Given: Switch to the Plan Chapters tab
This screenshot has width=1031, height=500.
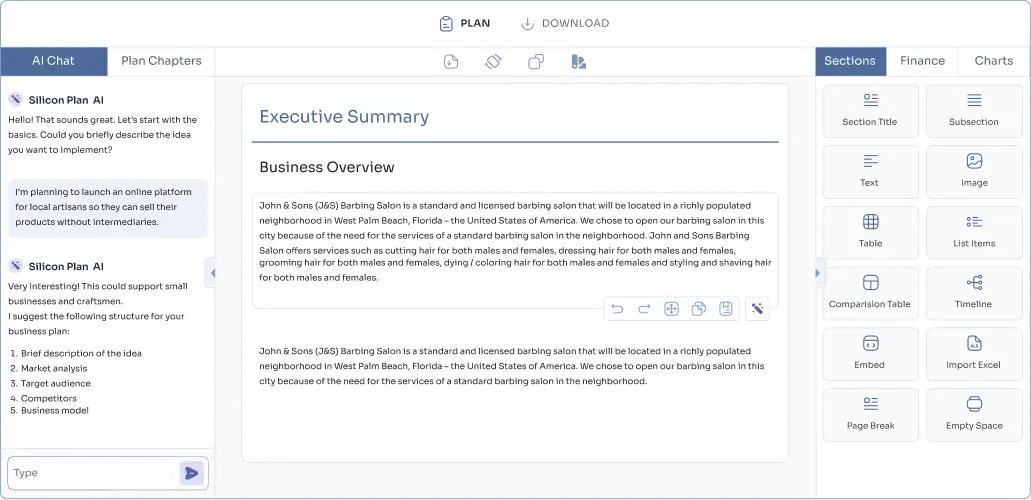Looking at the screenshot, I should (x=161, y=61).
